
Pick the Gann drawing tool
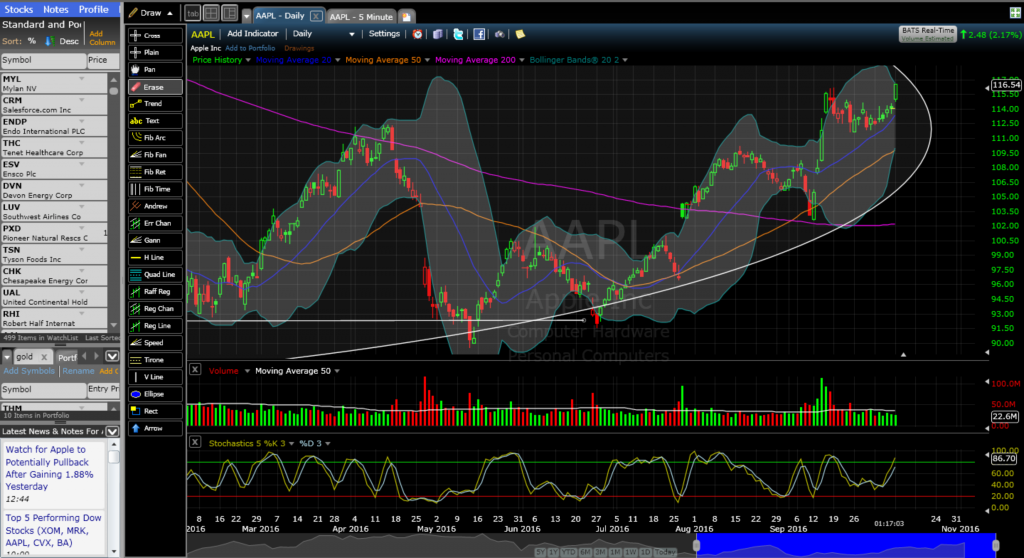(x=155, y=240)
